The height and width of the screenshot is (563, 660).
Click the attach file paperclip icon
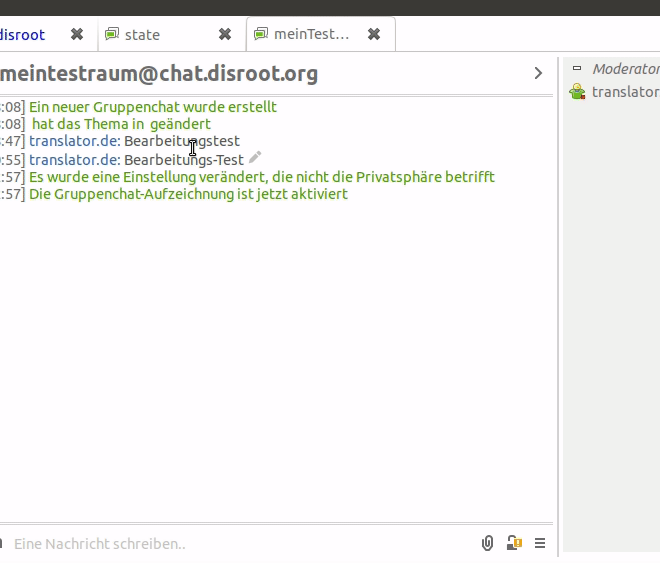(x=487, y=543)
